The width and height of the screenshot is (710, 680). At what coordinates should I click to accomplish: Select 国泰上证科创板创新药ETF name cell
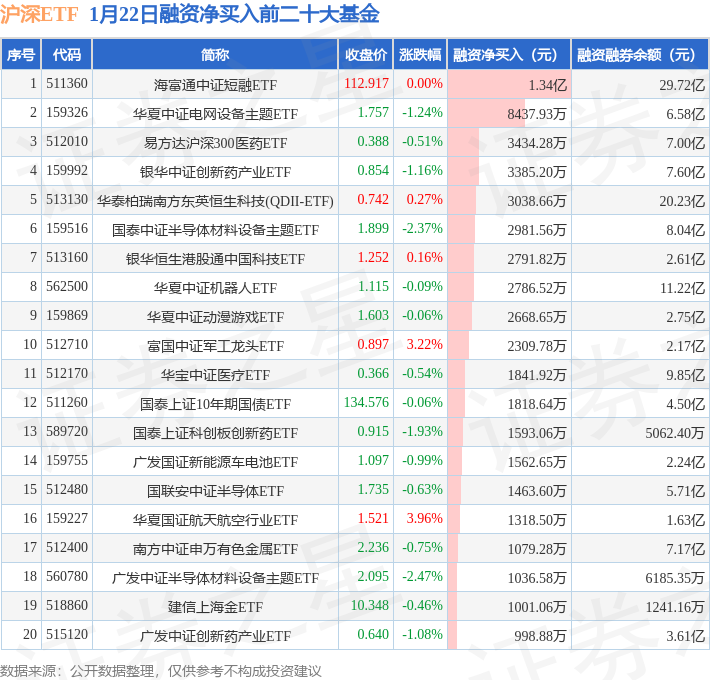pyautogui.click(x=215, y=433)
